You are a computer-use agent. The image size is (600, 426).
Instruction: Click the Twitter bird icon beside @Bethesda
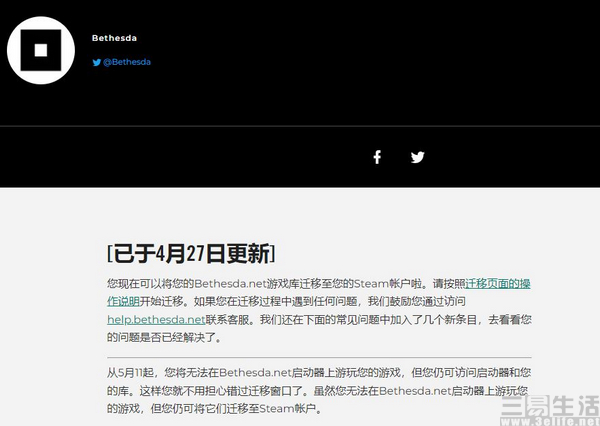click(x=97, y=62)
